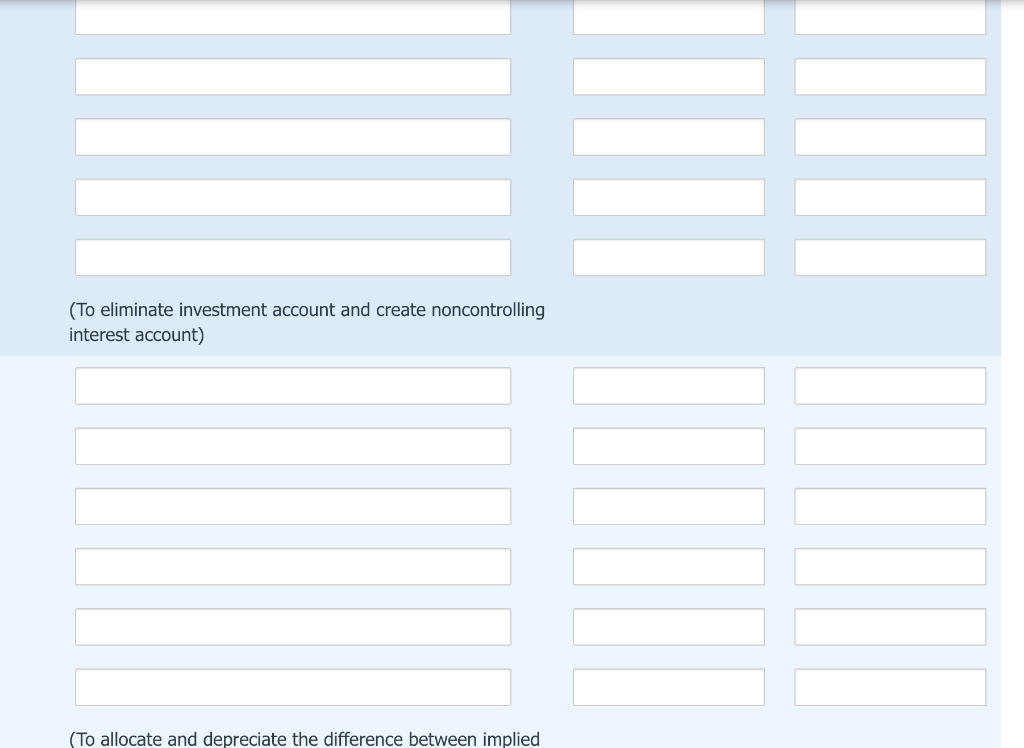Click the noncontrolling interest elimination caption text

click(306, 322)
